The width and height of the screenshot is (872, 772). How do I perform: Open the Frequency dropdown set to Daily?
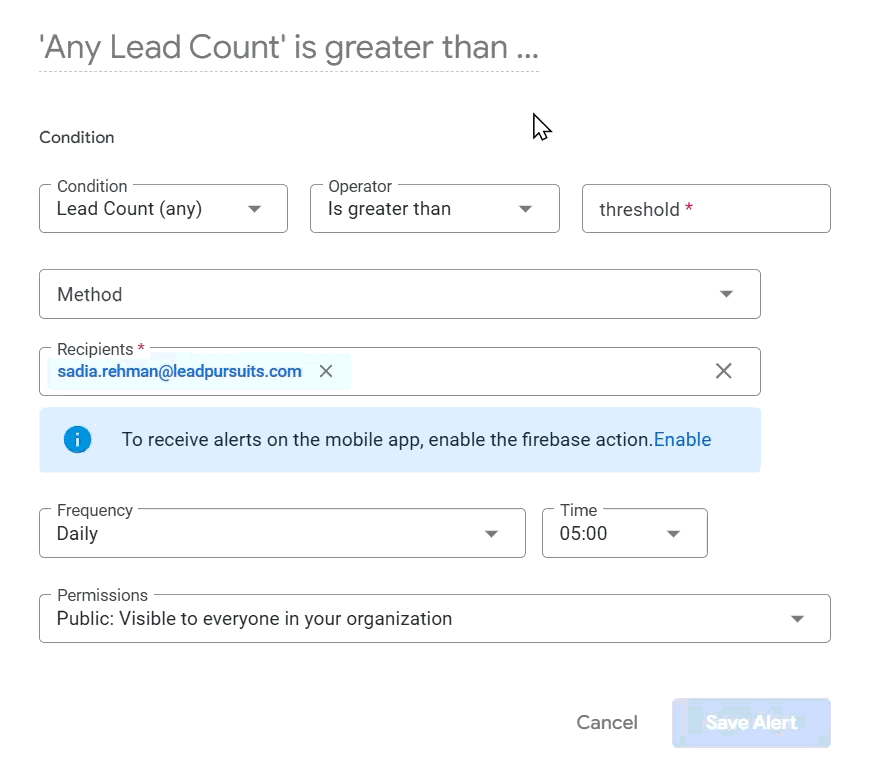pos(283,533)
